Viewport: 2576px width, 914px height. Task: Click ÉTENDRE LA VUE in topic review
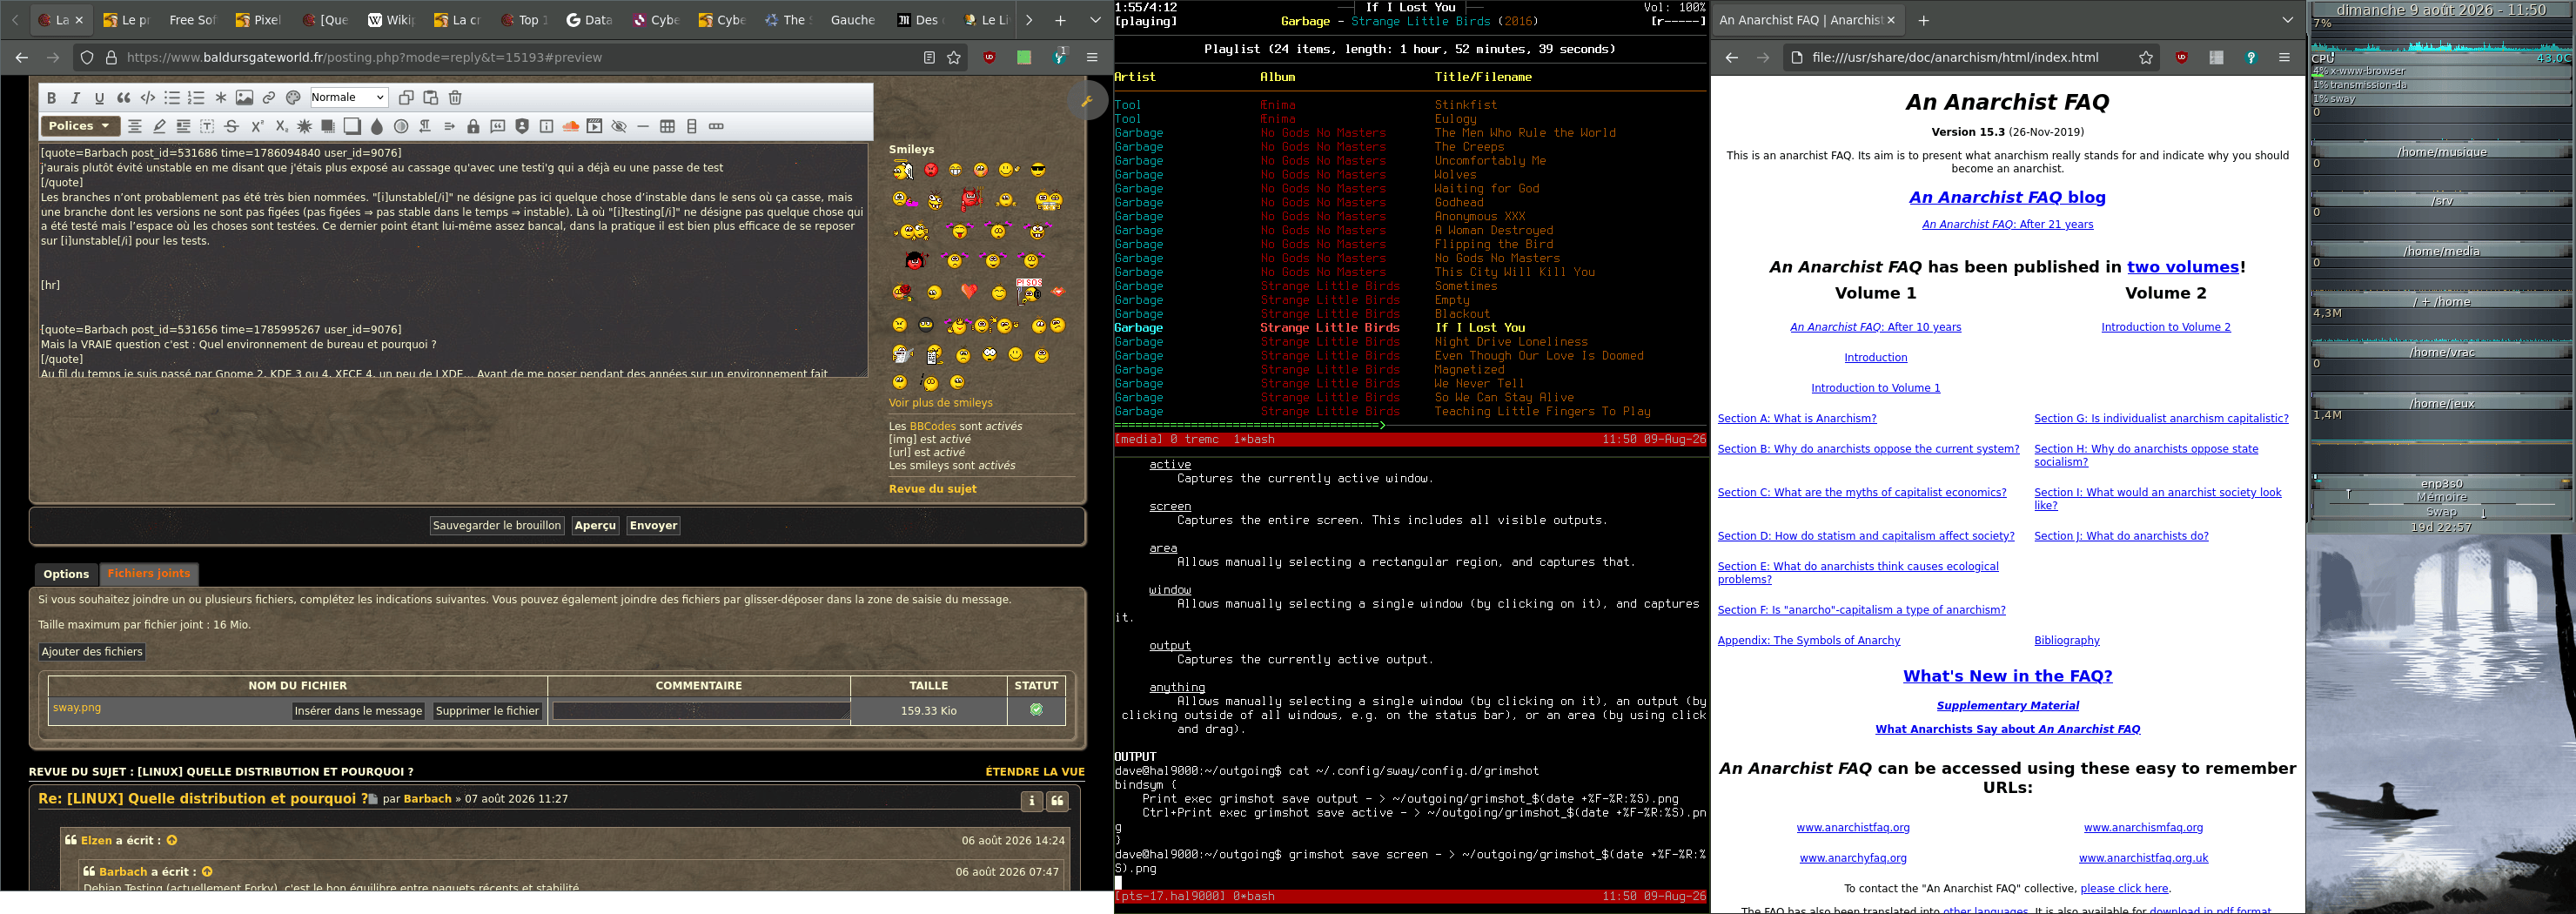[x=1034, y=772]
